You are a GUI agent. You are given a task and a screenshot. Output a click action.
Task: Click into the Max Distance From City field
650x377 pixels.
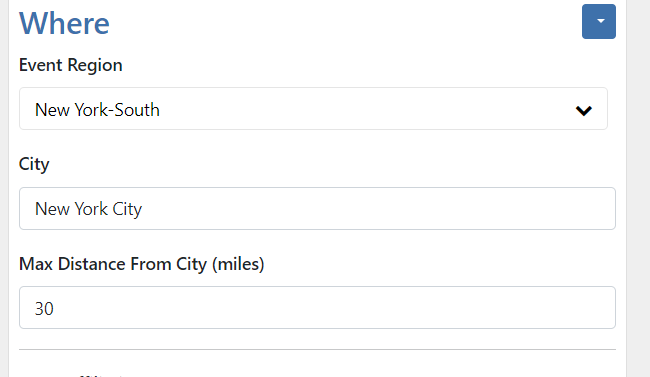pos(317,308)
